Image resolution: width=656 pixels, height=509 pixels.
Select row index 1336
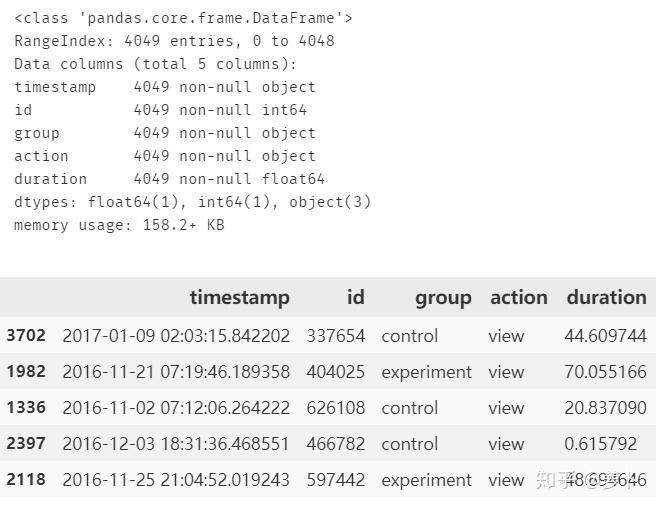[x=26, y=408]
